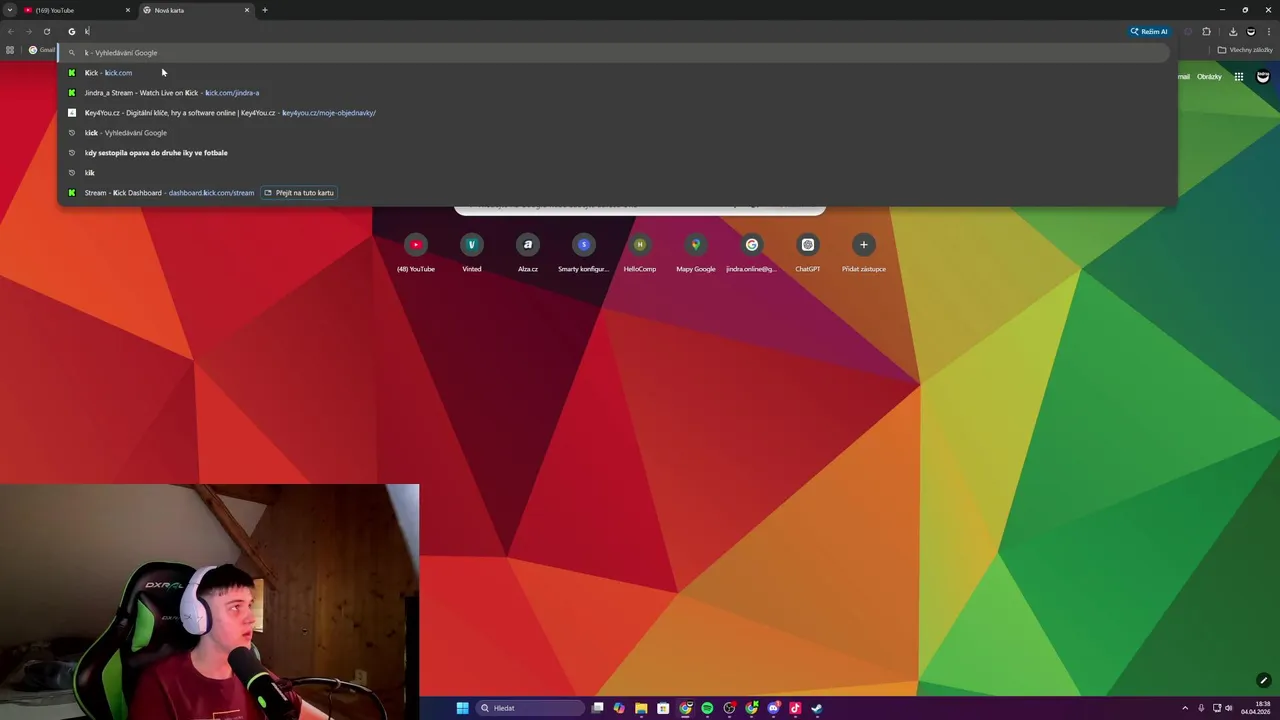Open the Google apps grid icon

point(1238,77)
